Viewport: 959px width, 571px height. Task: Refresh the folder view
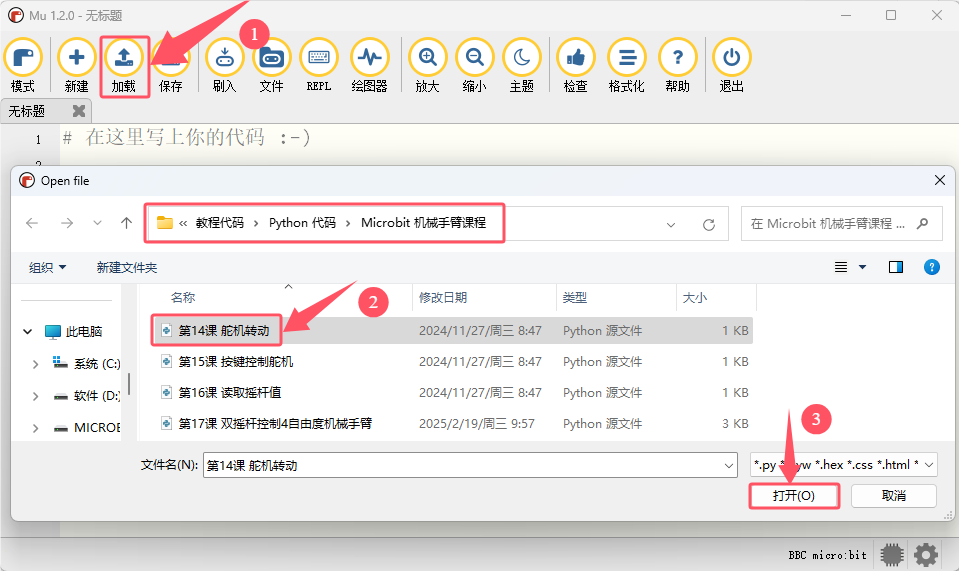tap(709, 224)
